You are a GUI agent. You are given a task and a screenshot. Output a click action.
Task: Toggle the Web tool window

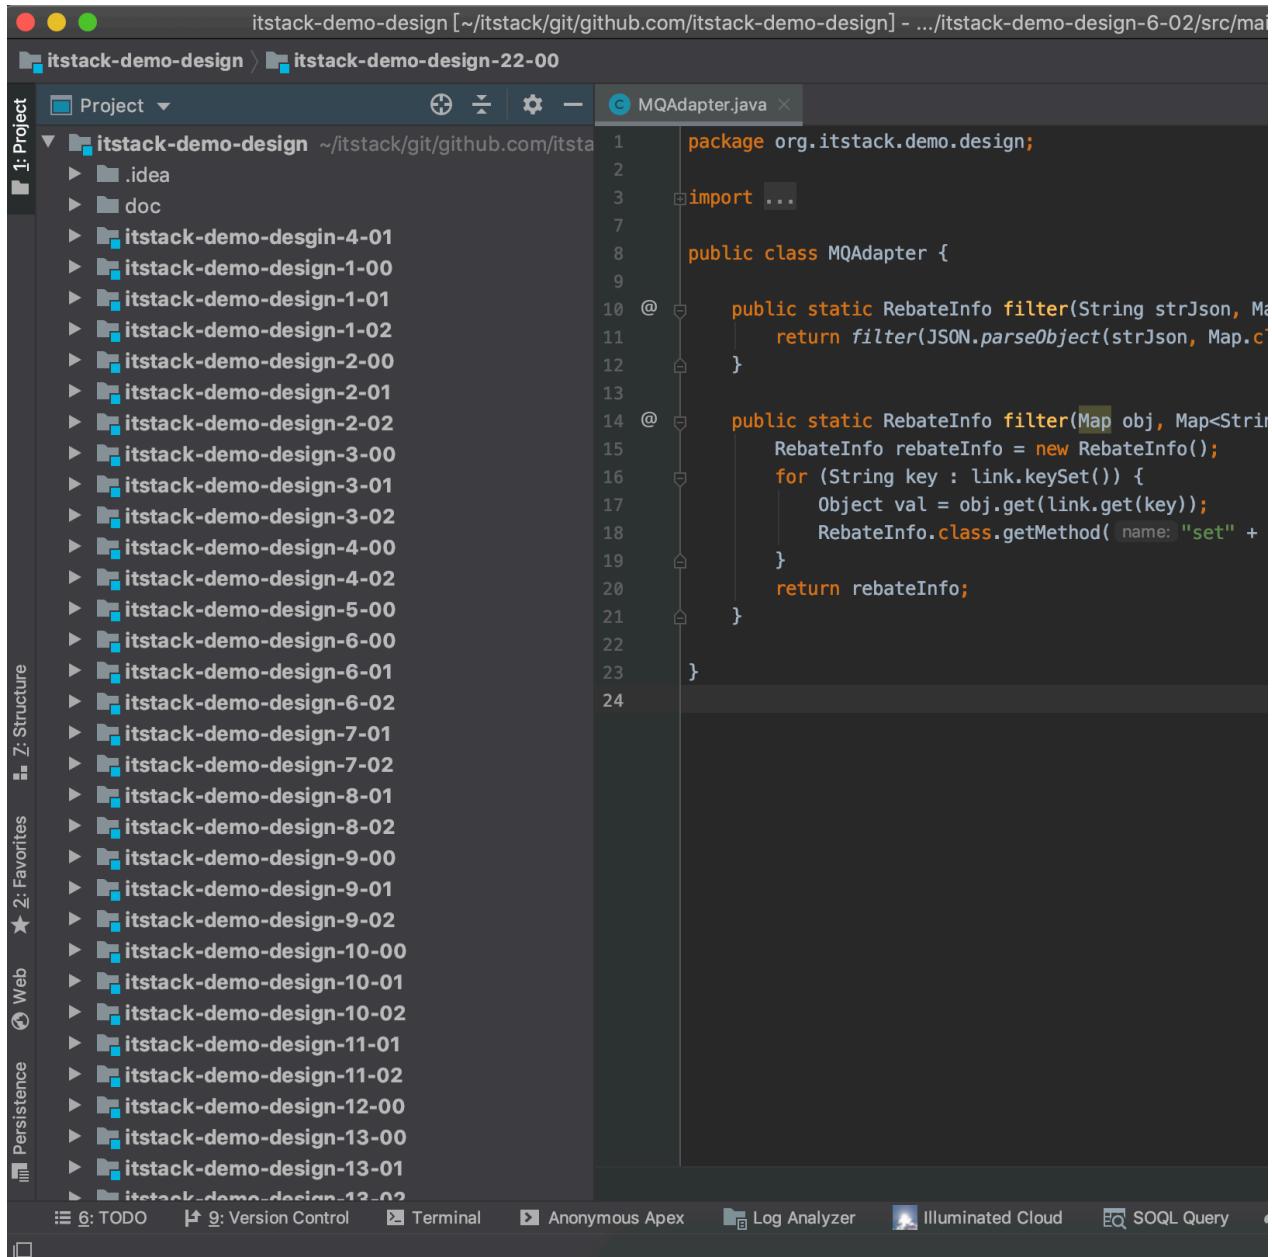pos(20,998)
